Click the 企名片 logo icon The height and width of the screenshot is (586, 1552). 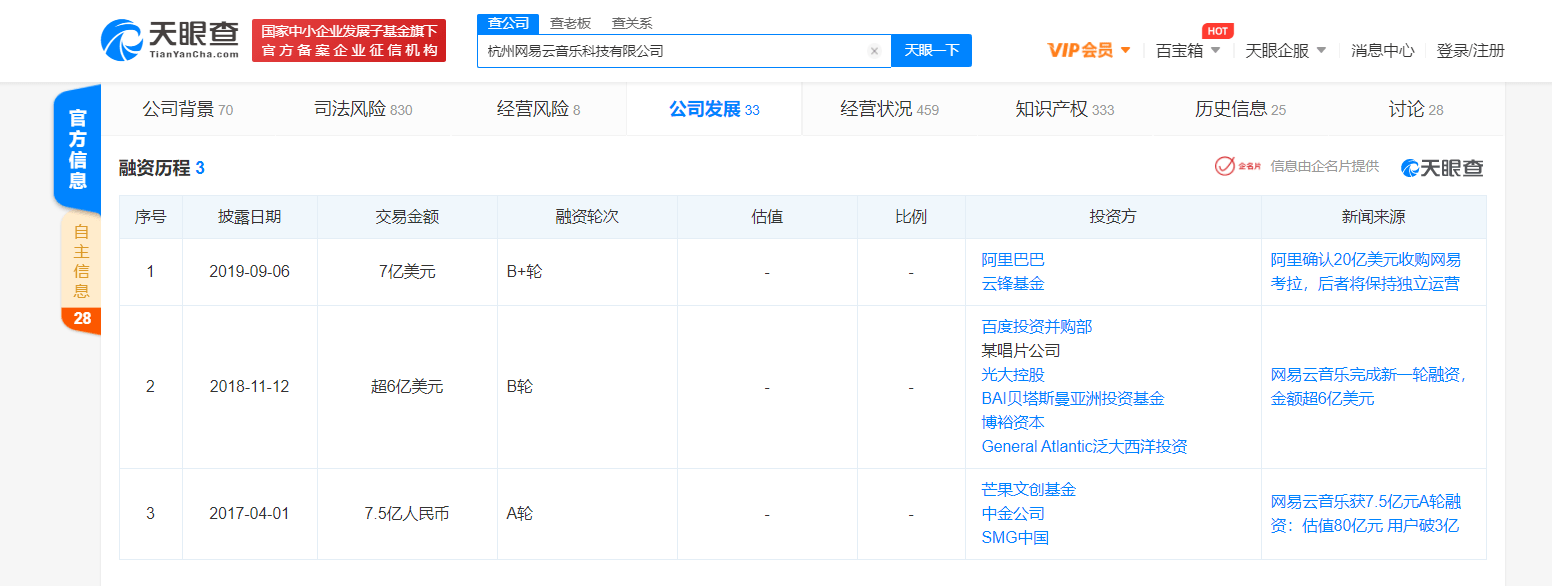[x=1238, y=167]
